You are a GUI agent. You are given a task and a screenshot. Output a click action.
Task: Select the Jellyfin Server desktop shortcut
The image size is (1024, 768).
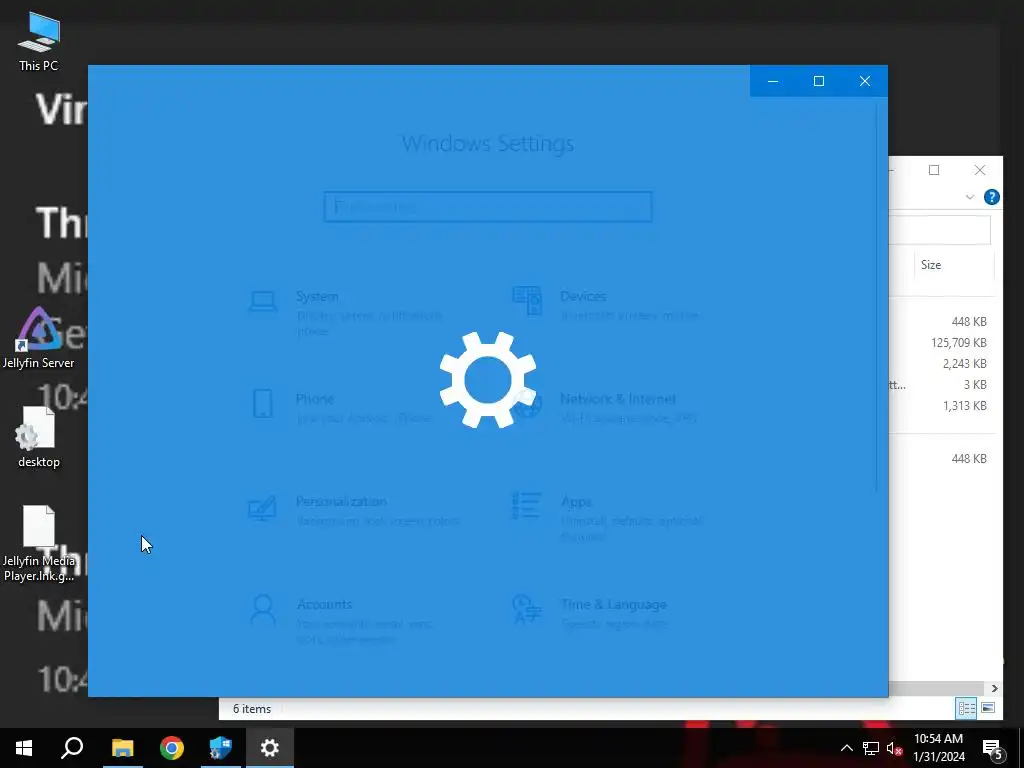click(39, 338)
